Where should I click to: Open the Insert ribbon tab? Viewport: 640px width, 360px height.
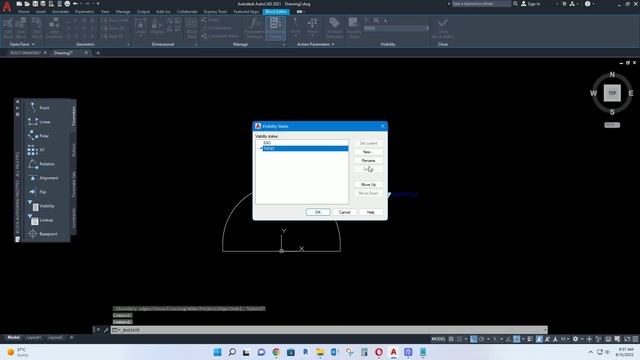pos(41,11)
